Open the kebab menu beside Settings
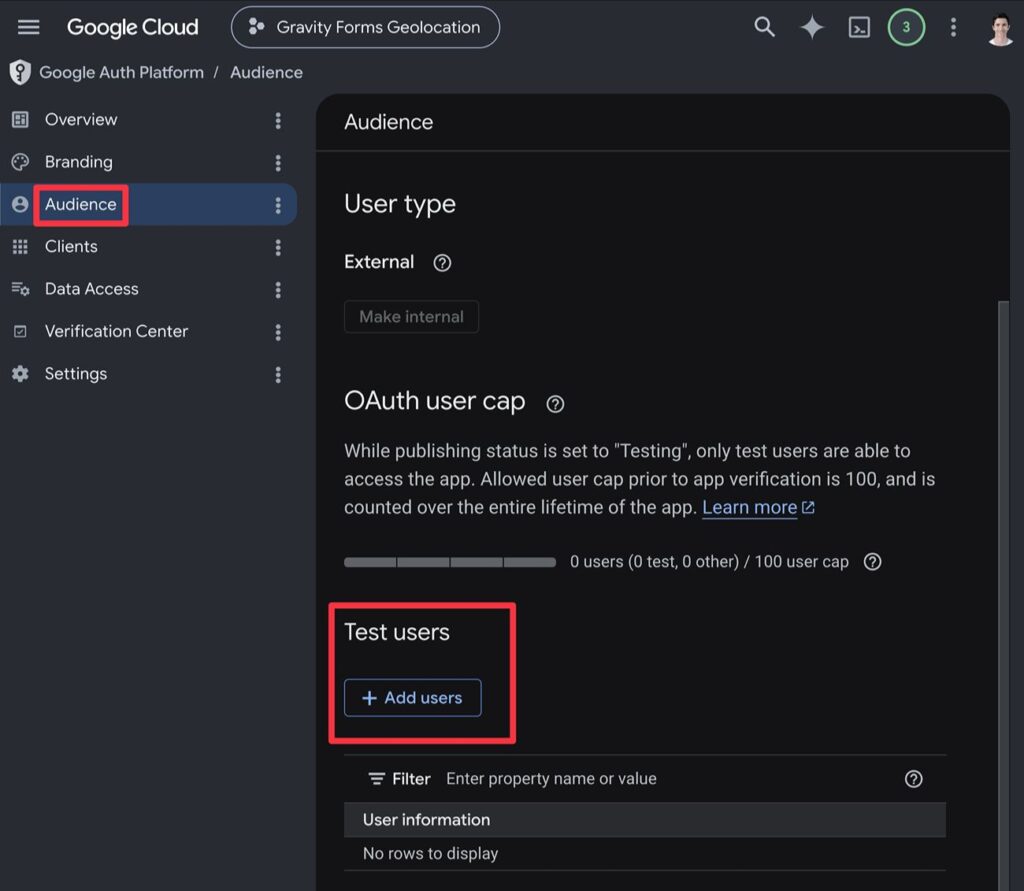This screenshot has width=1024, height=891. tap(278, 374)
